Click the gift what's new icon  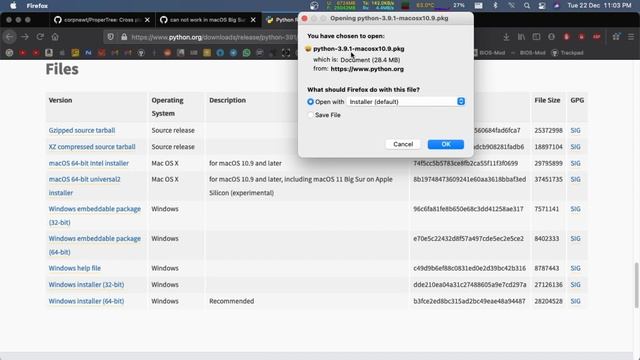tap(616, 37)
